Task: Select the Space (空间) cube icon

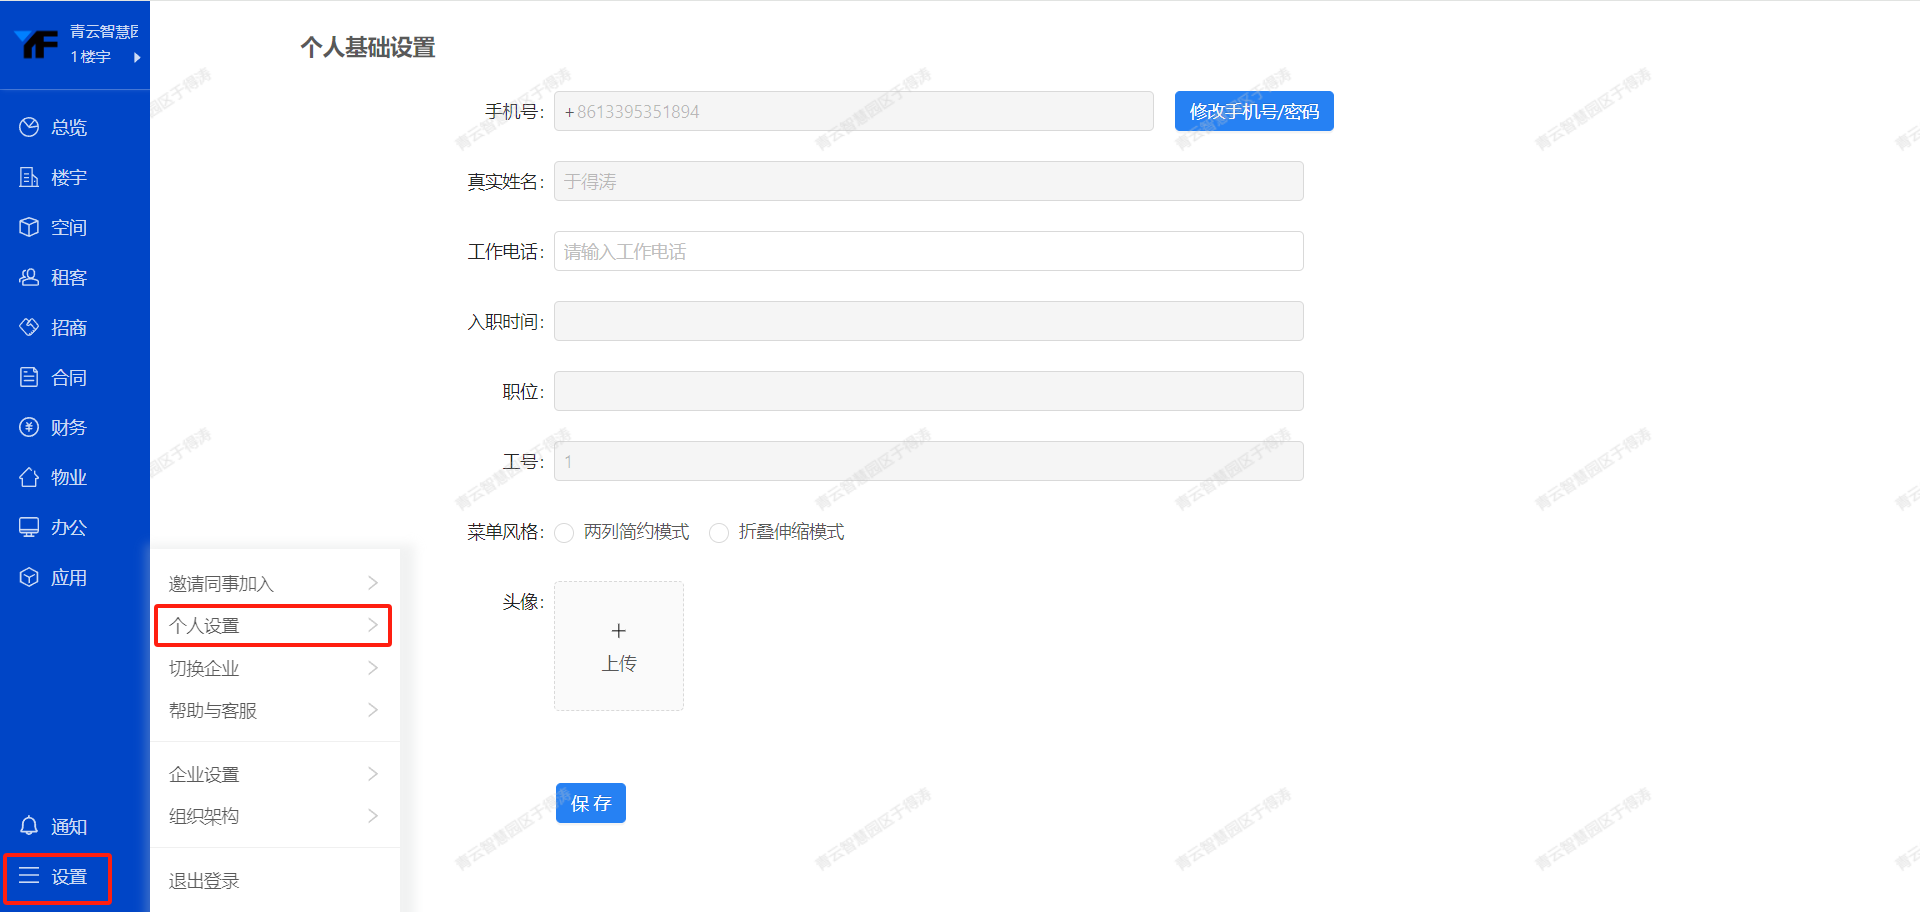Action: (x=29, y=227)
